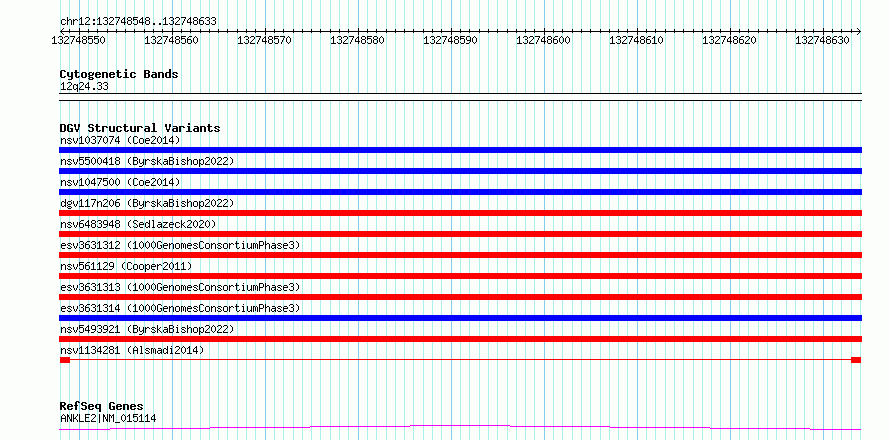Open the esv3631312 1000Genomes variant label
Image resolution: width=890 pixels, height=440 pixels.
point(180,245)
